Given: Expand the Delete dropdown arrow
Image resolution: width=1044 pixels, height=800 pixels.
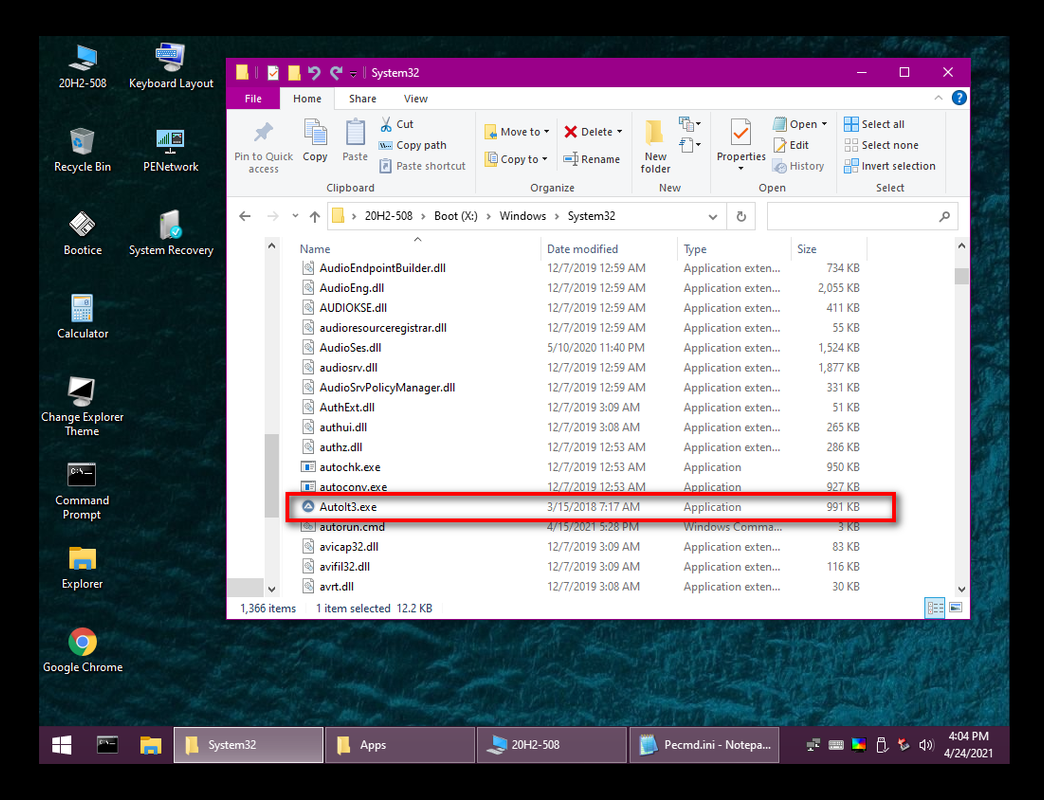Looking at the screenshot, I should click(619, 132).
